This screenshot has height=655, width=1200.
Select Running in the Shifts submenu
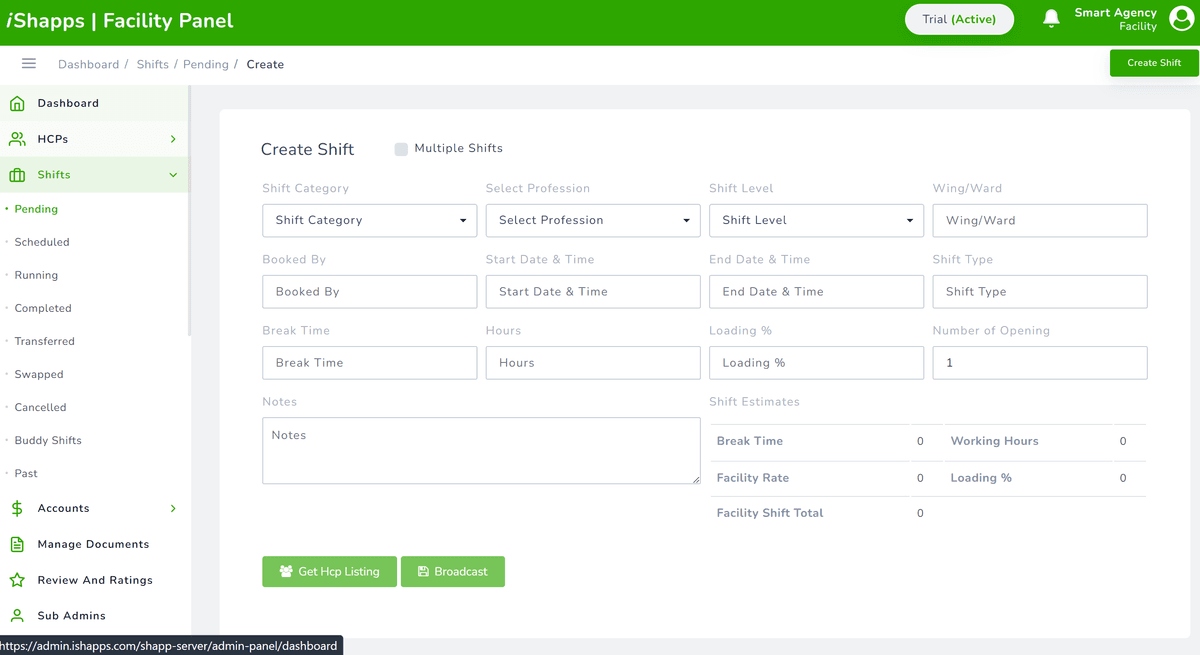click(x=36, y=275)
